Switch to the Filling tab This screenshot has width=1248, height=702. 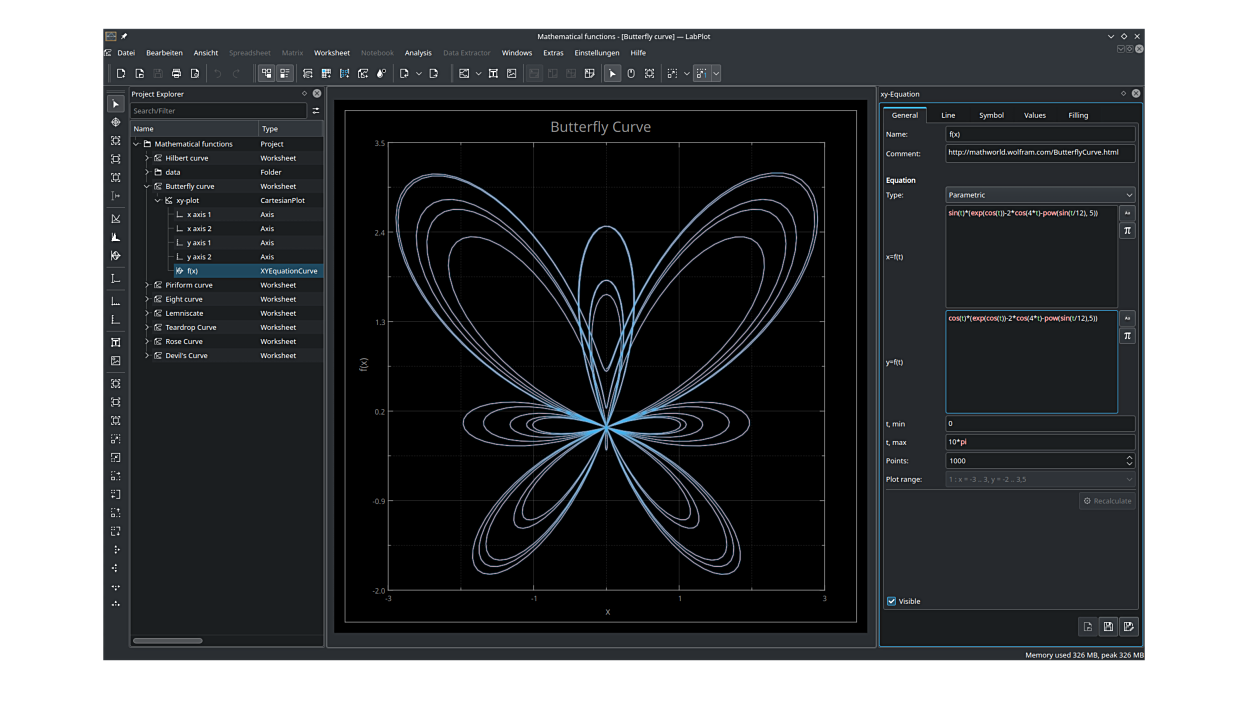1078,115
